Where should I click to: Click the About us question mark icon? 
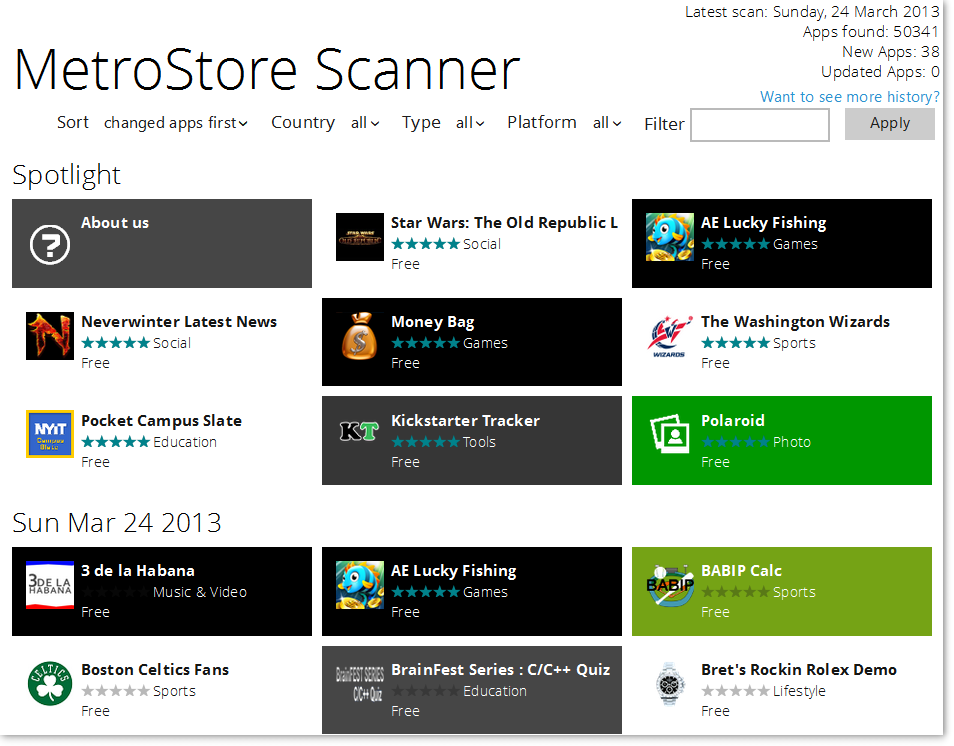(x=50, y=245)
